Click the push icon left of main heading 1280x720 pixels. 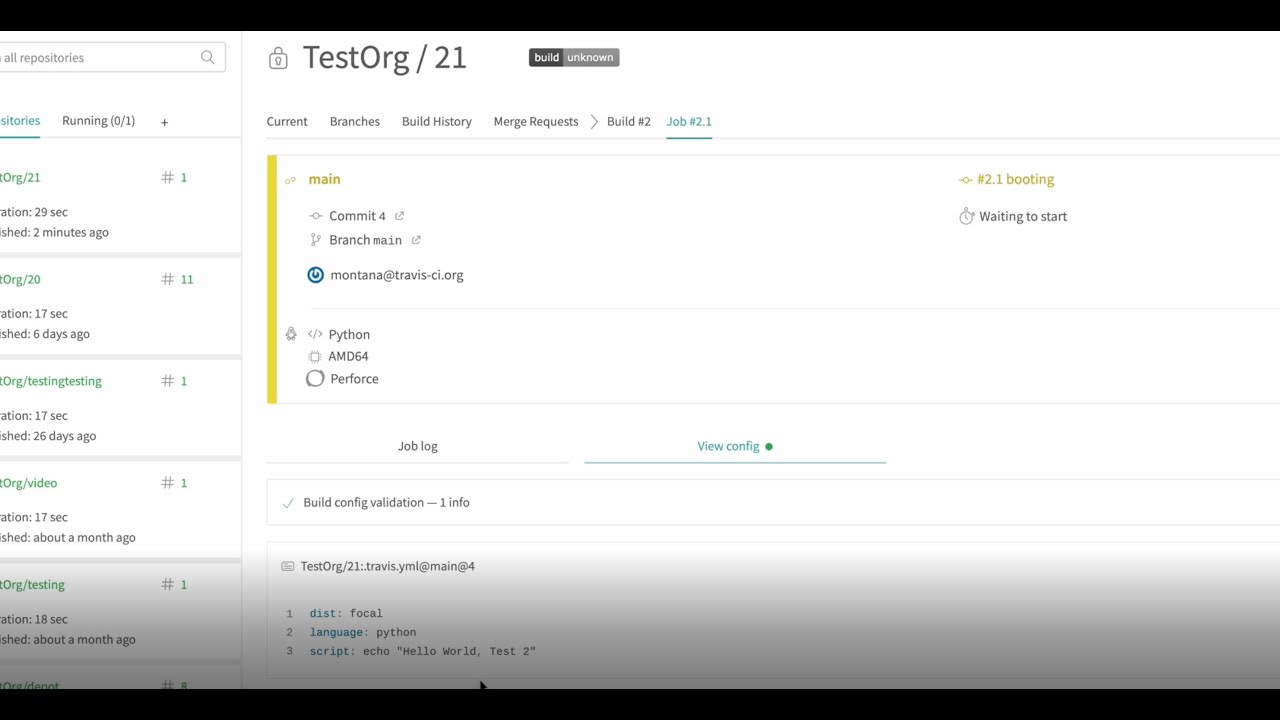[290, 180]
